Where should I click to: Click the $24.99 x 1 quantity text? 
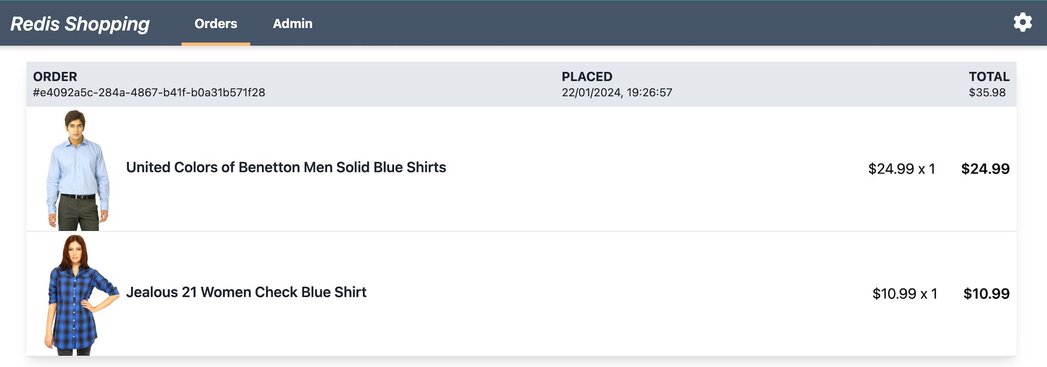point(901,169)
